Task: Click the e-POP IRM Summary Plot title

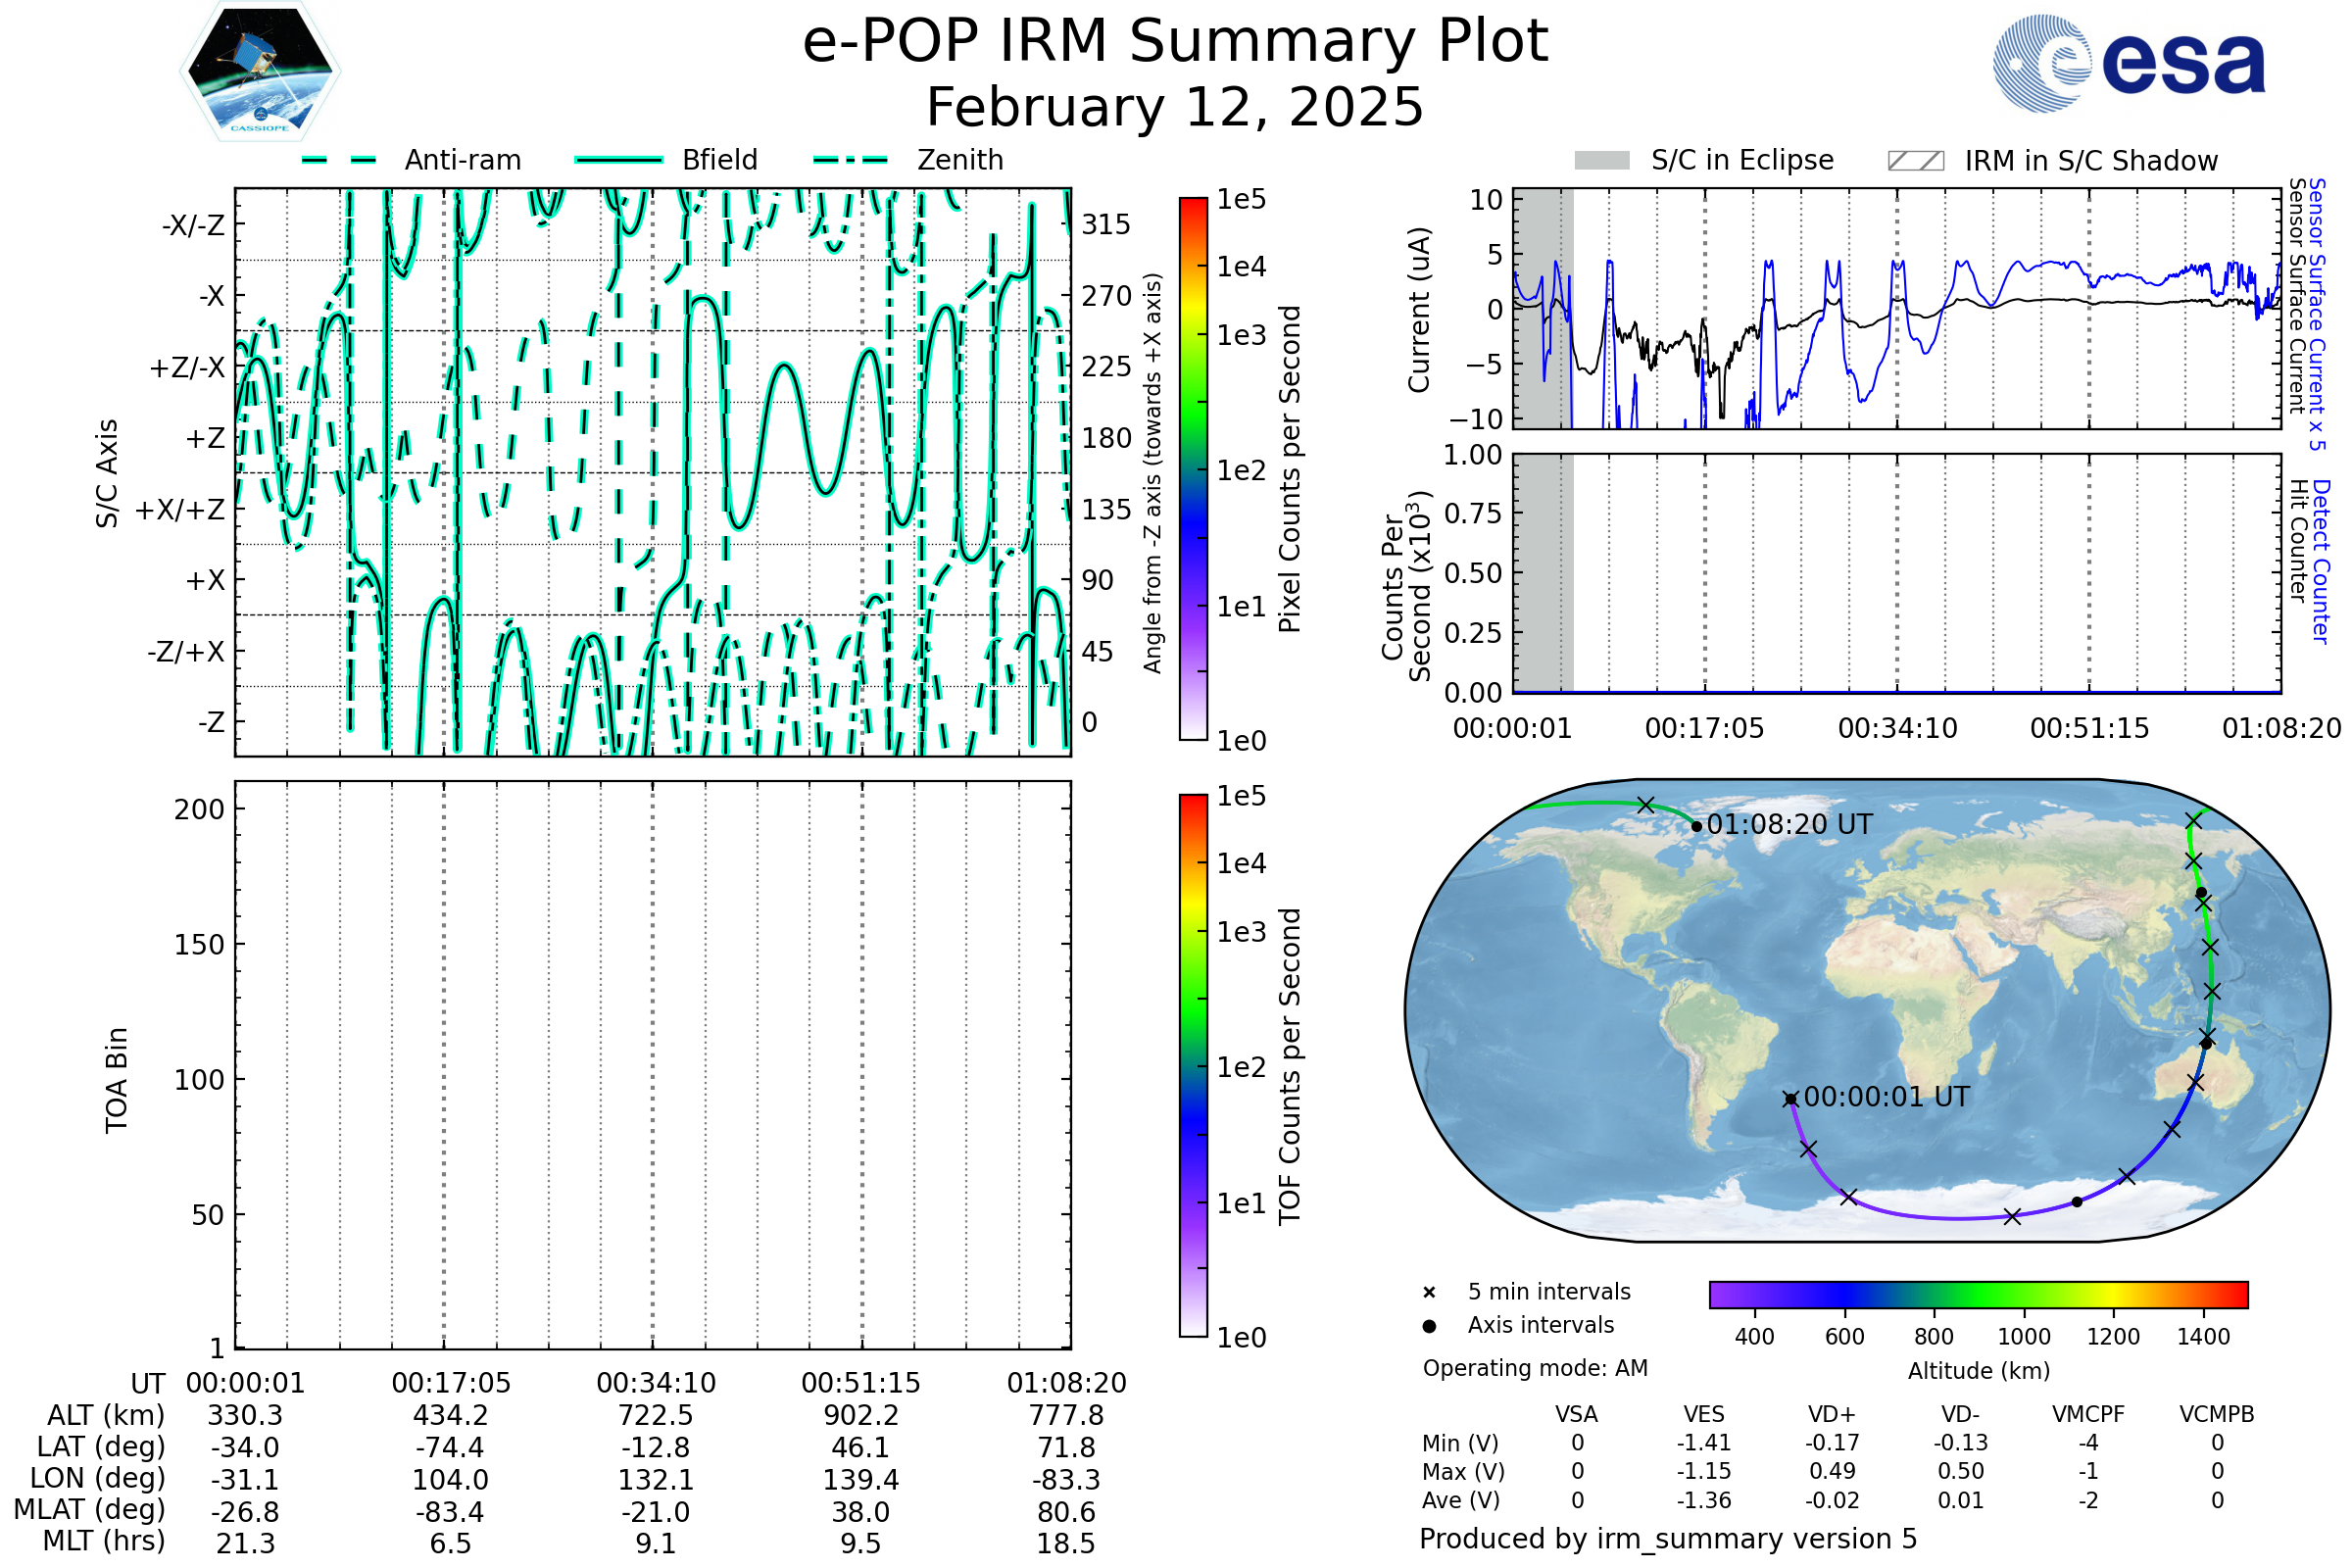Action: [x=1175, y=42]
